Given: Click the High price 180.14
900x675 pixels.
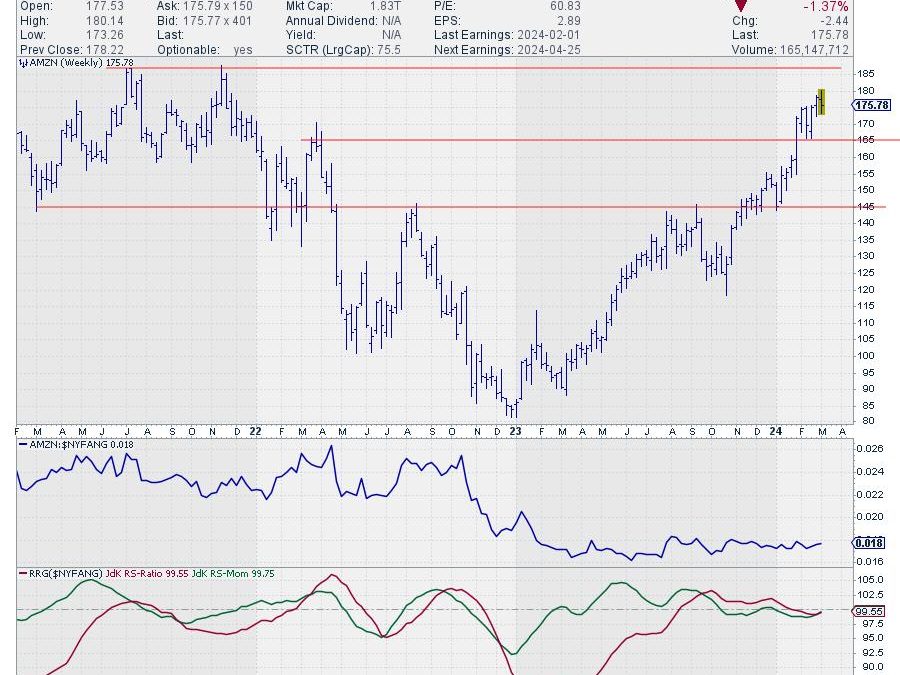Looking at the screenshot, I should [x=104, y=21].
